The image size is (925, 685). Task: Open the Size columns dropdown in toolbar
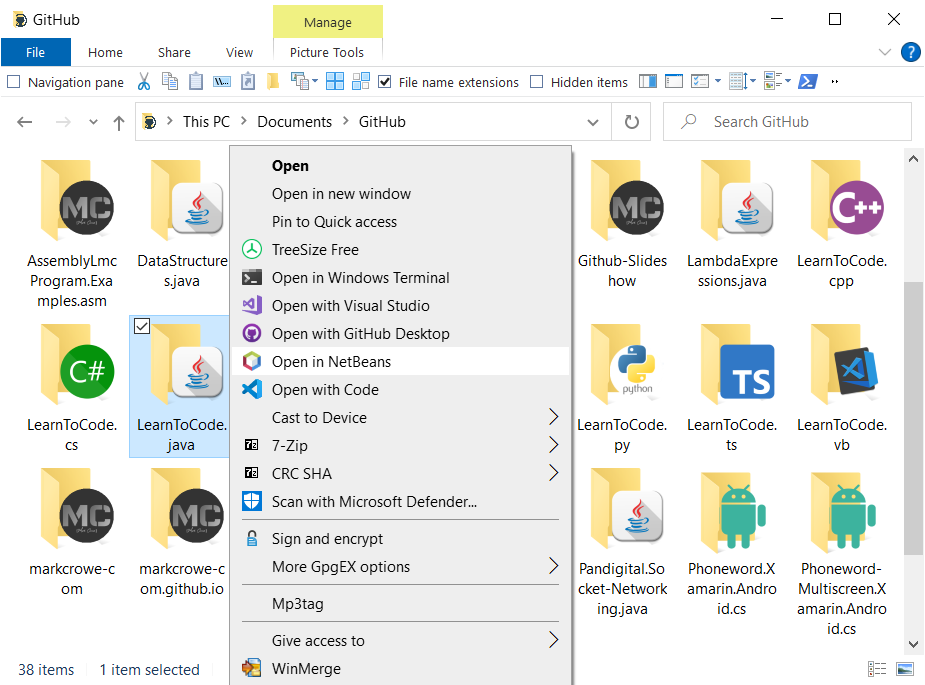coord(753,81)
